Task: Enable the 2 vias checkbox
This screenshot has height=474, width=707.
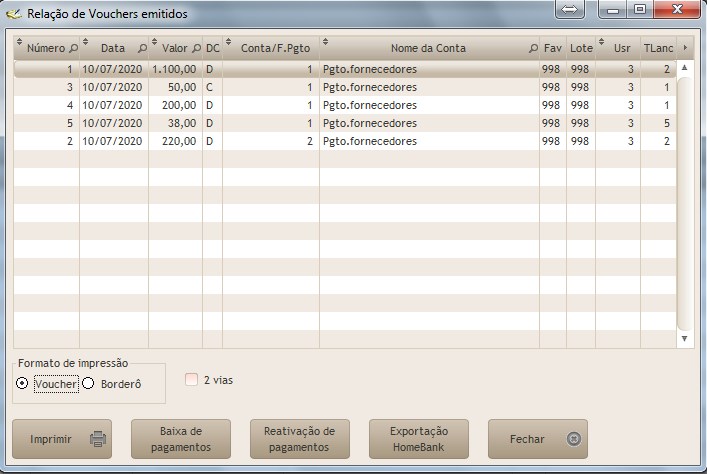Action: 192,380
